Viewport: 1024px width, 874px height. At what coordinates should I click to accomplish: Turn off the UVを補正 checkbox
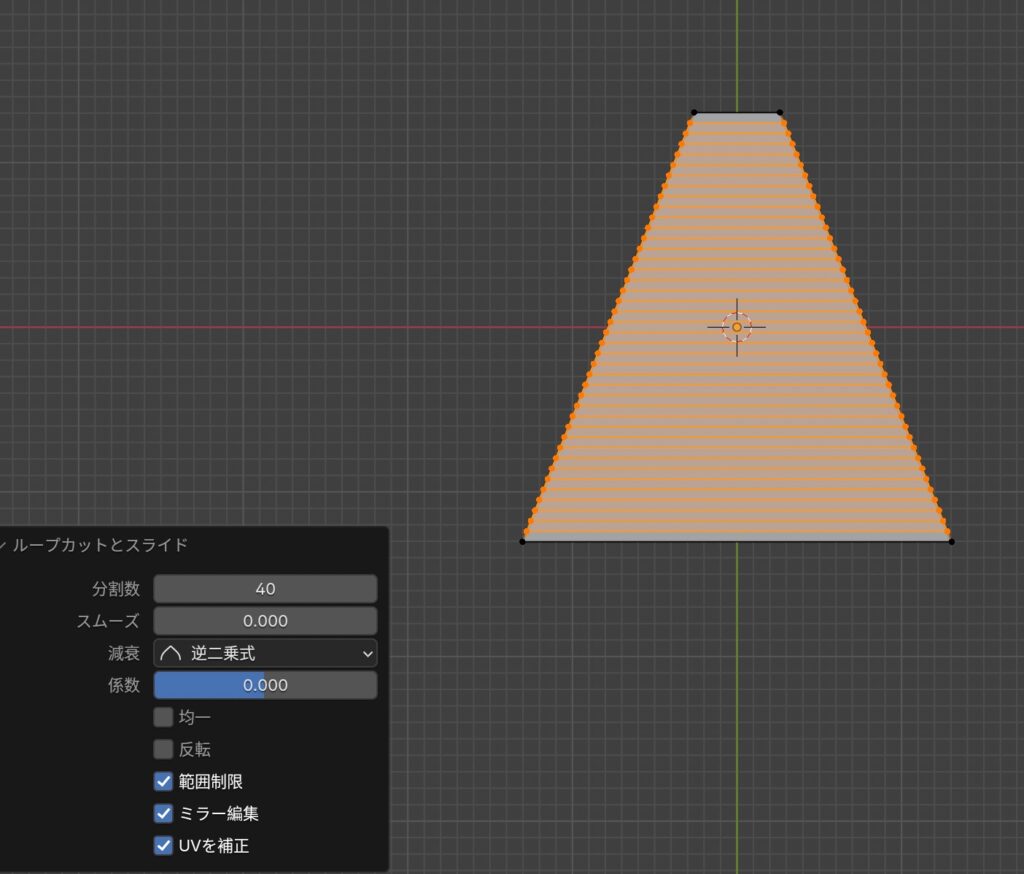163,845
